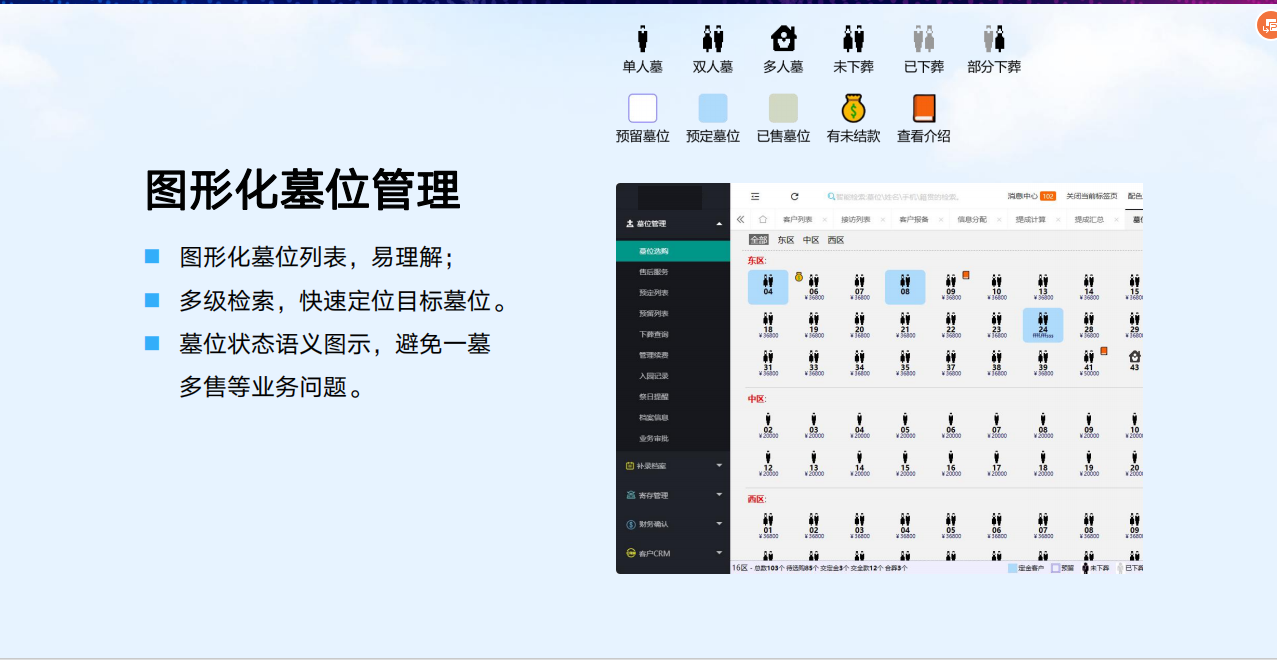1277x660 pixels.
Task: Click the orange floating chat icon
Action: coord(1268,26)
